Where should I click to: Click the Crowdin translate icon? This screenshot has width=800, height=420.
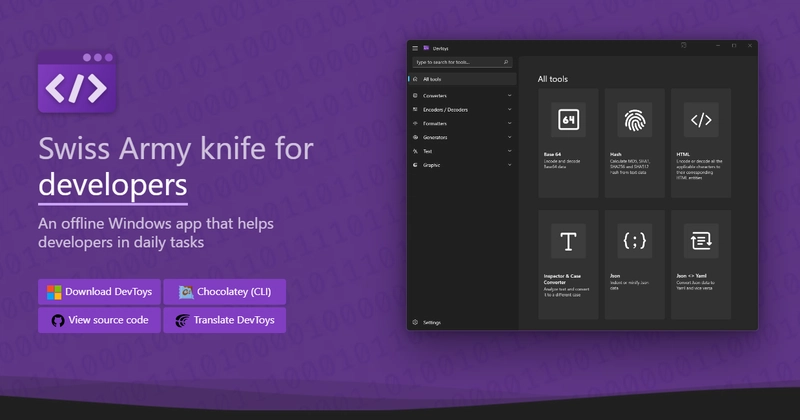(182, 320)
